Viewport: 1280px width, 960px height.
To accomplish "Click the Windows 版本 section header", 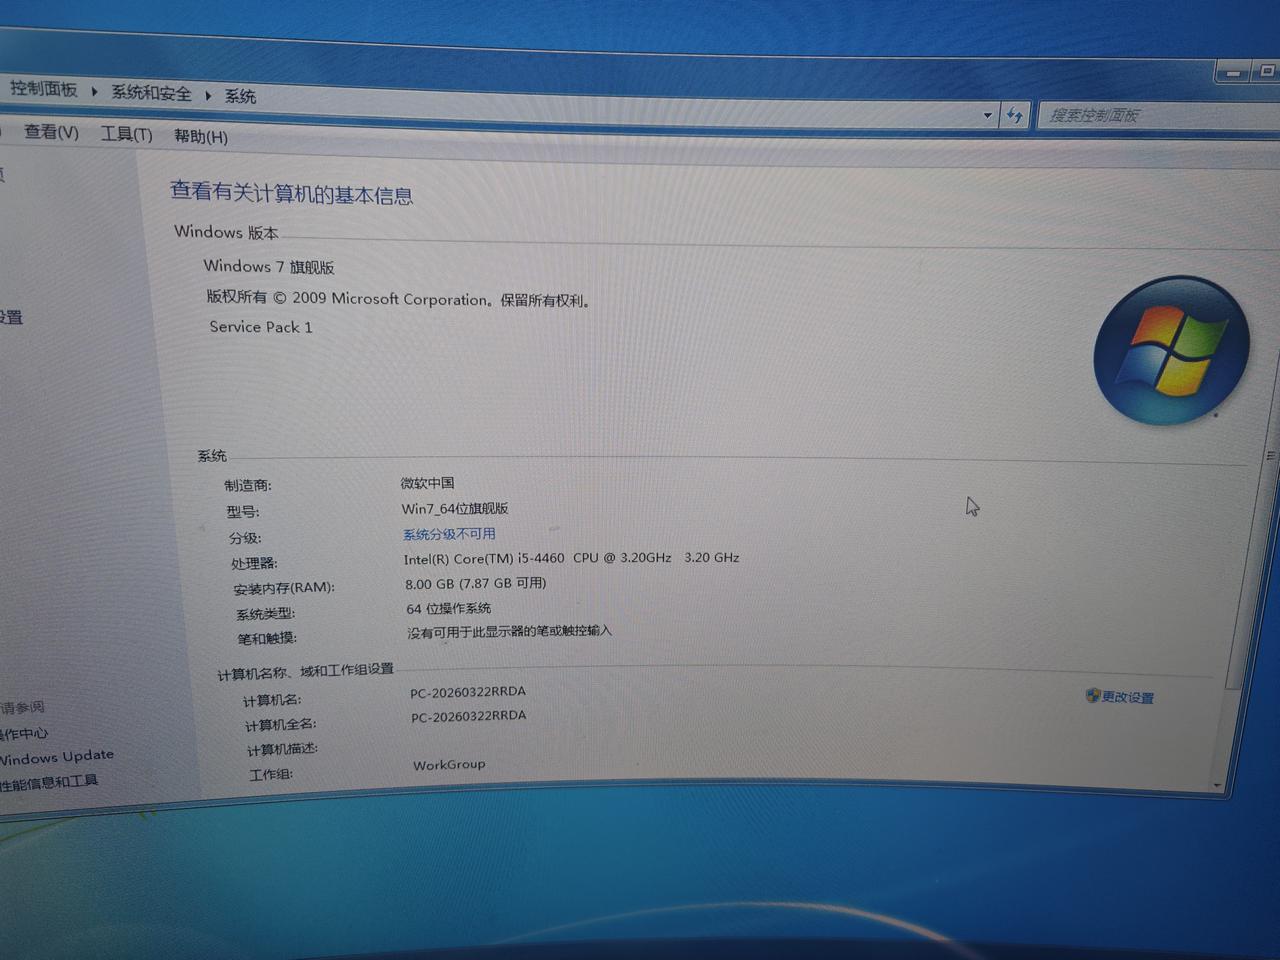I will click(226, 232).
